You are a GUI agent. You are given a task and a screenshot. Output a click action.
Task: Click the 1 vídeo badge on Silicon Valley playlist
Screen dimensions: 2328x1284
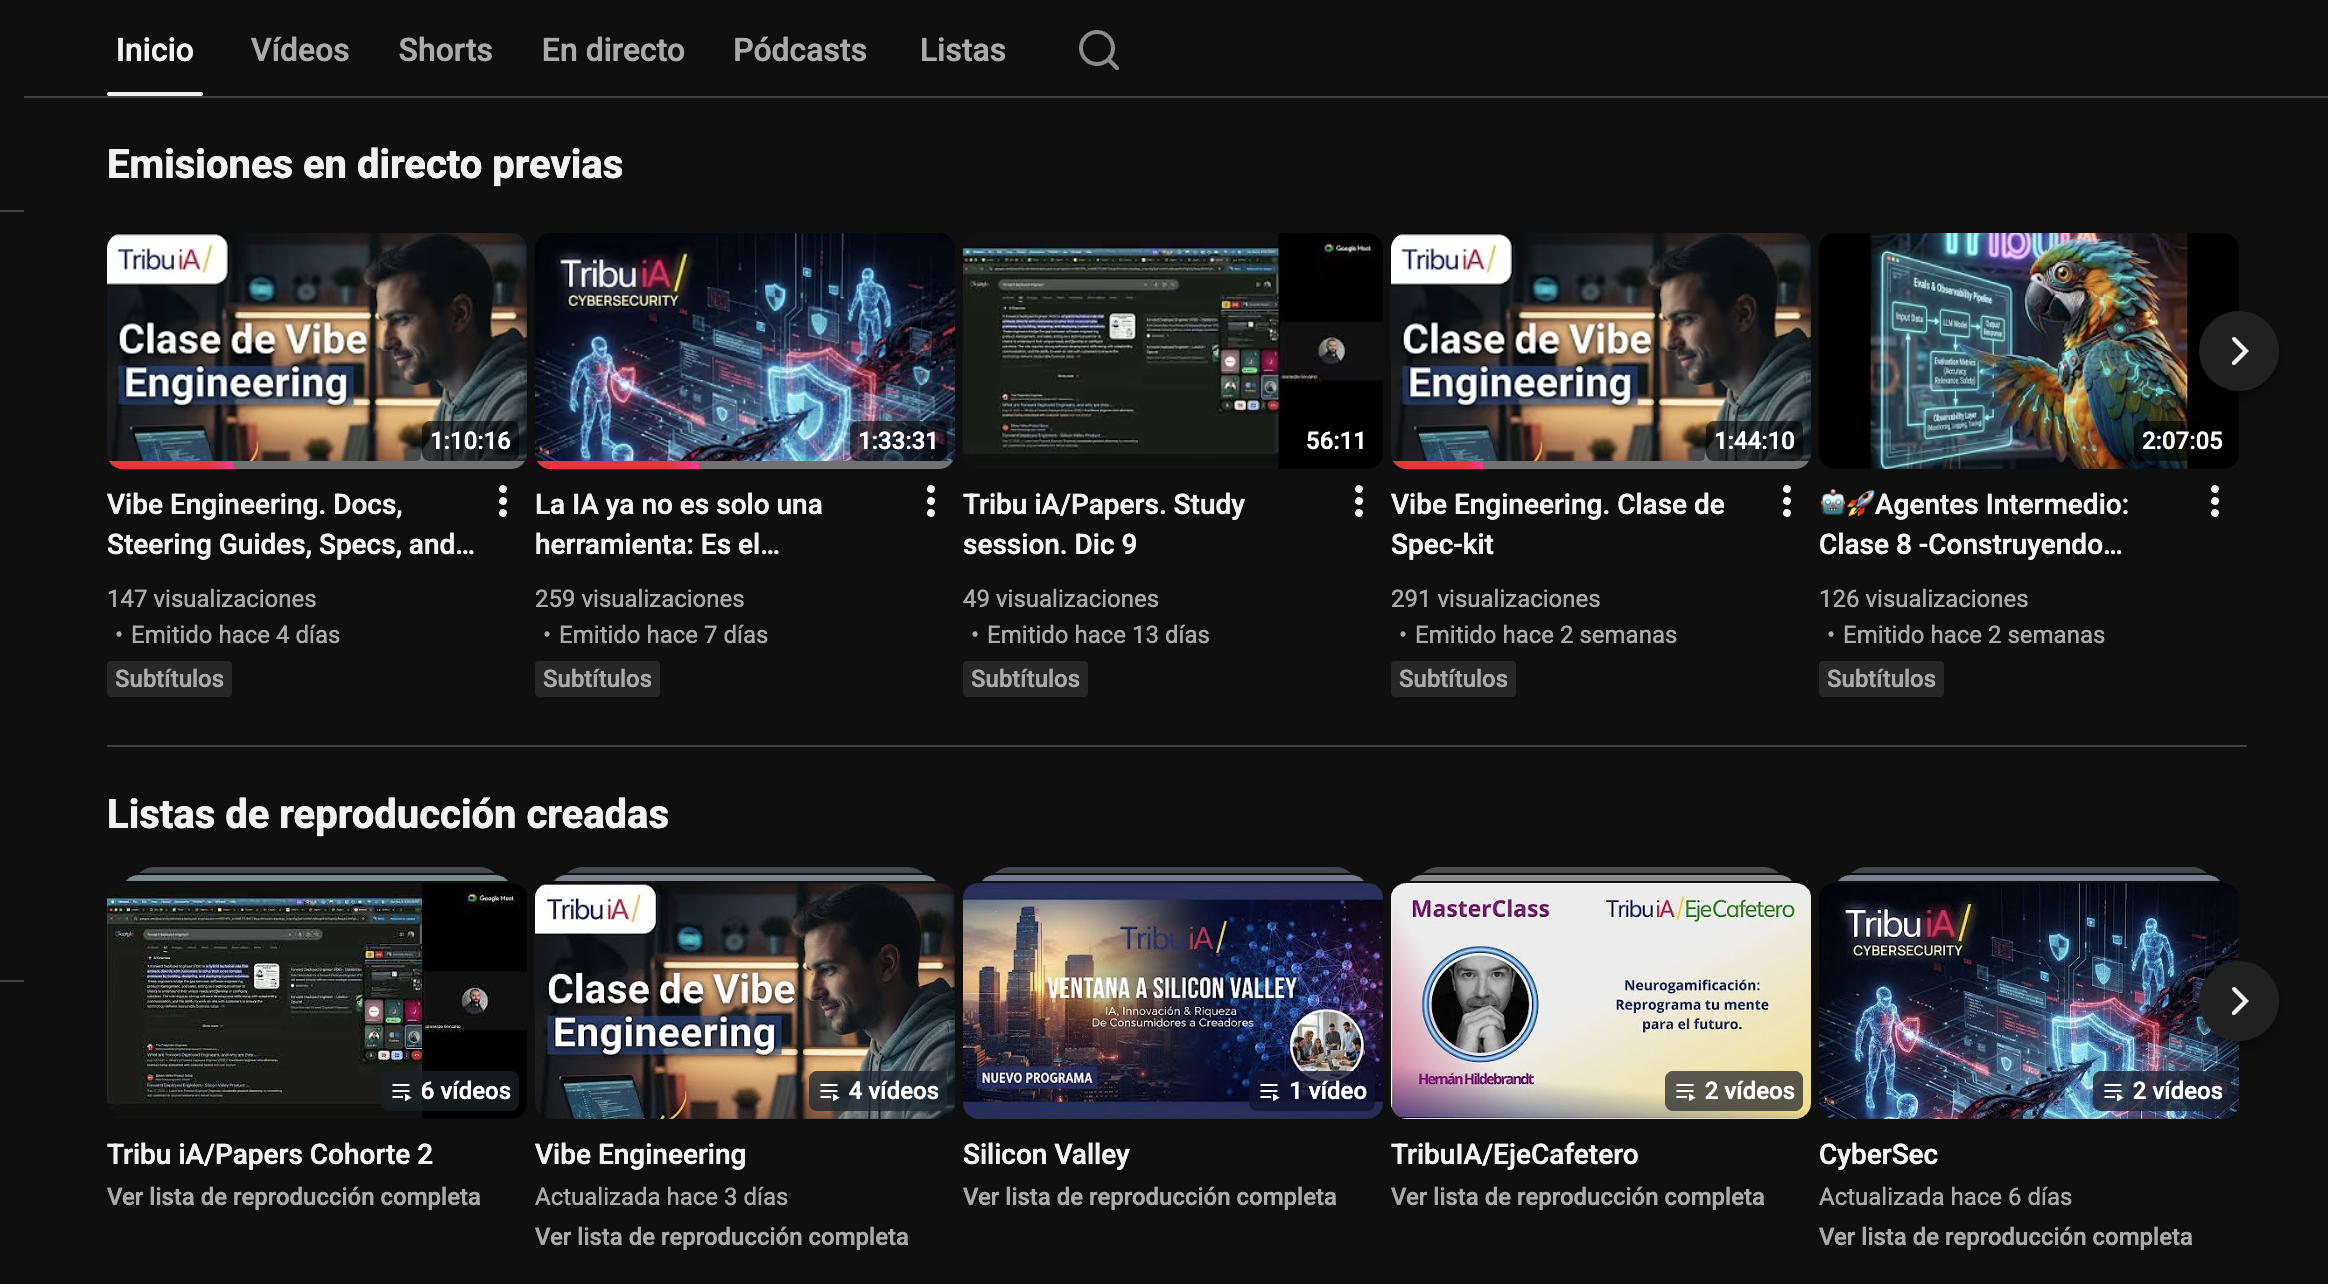pyautogui.click(x=1310, y=1092)
